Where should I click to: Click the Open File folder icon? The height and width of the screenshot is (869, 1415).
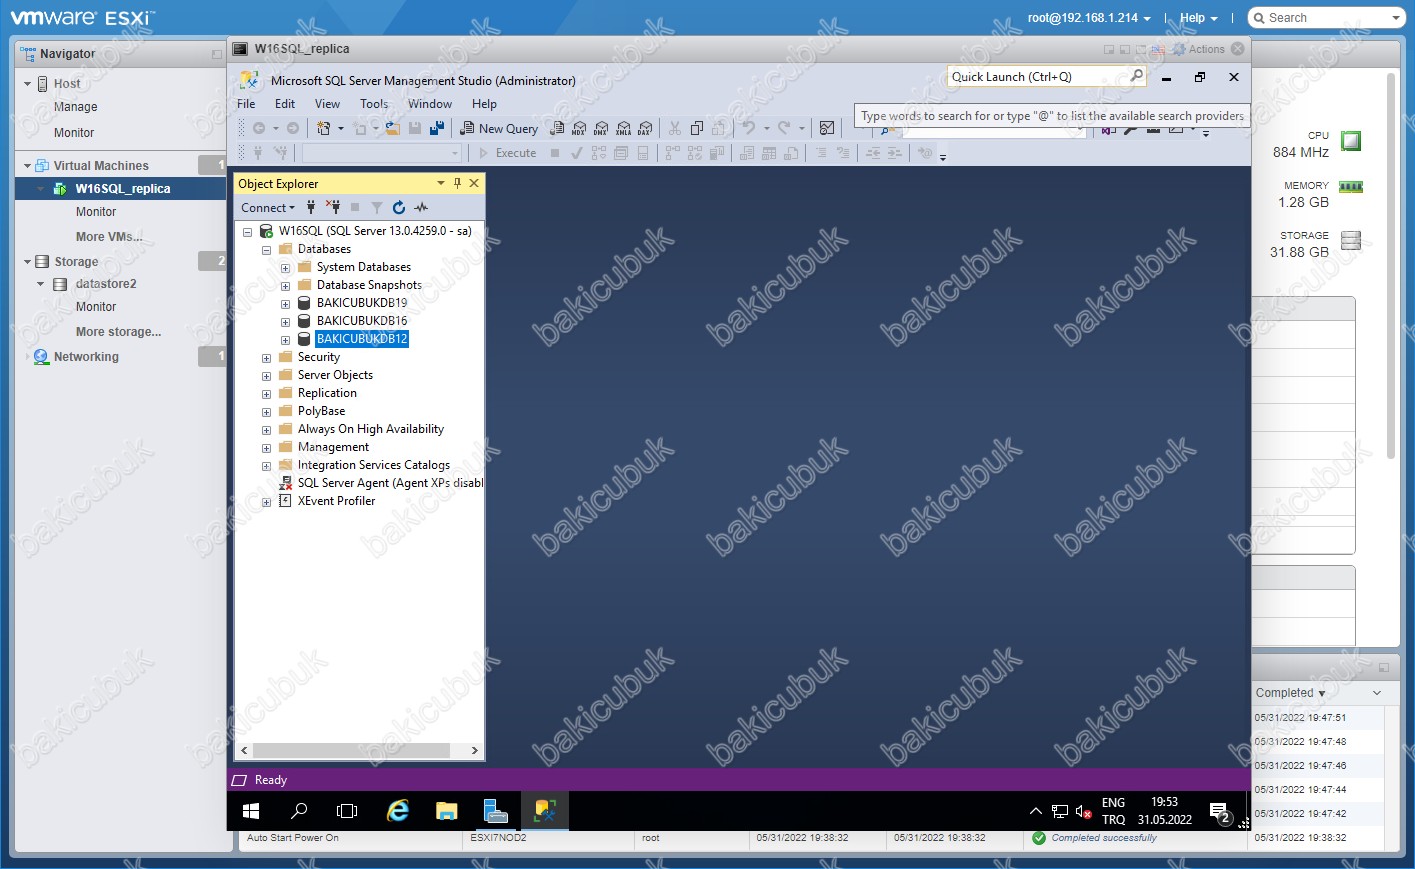(392, 128)
